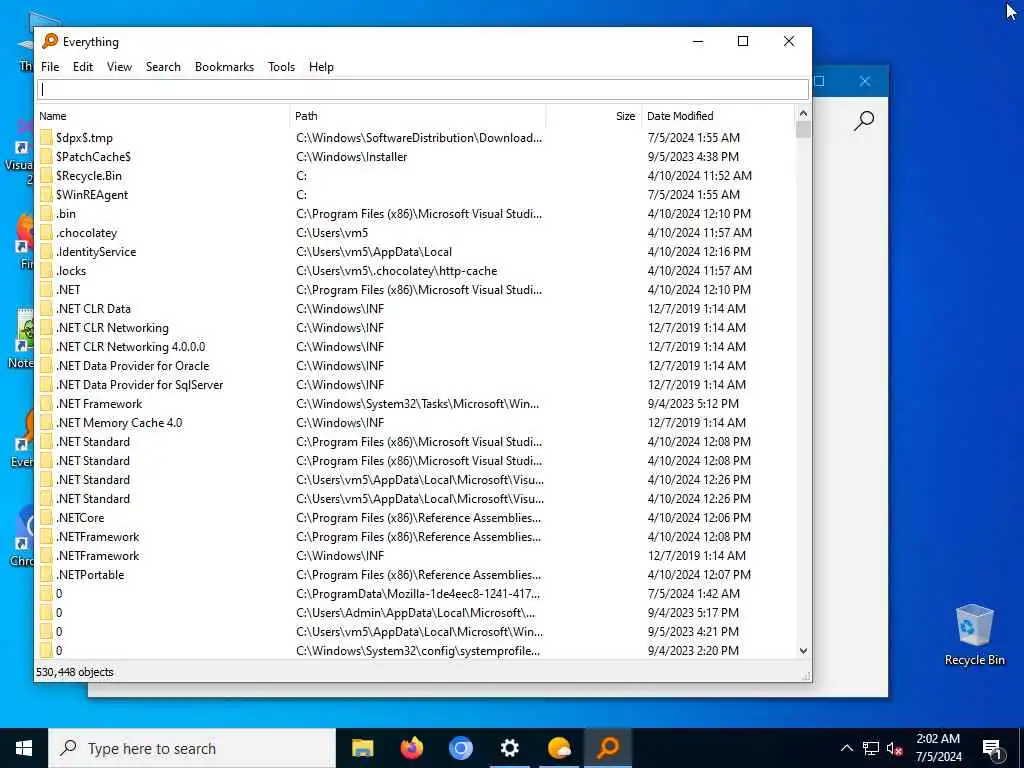Image resolution: width=1024 pixels, height=768 pixels.
Task: Select the $dpx$.tmp folder icon
Action: (x=46, y=138)
